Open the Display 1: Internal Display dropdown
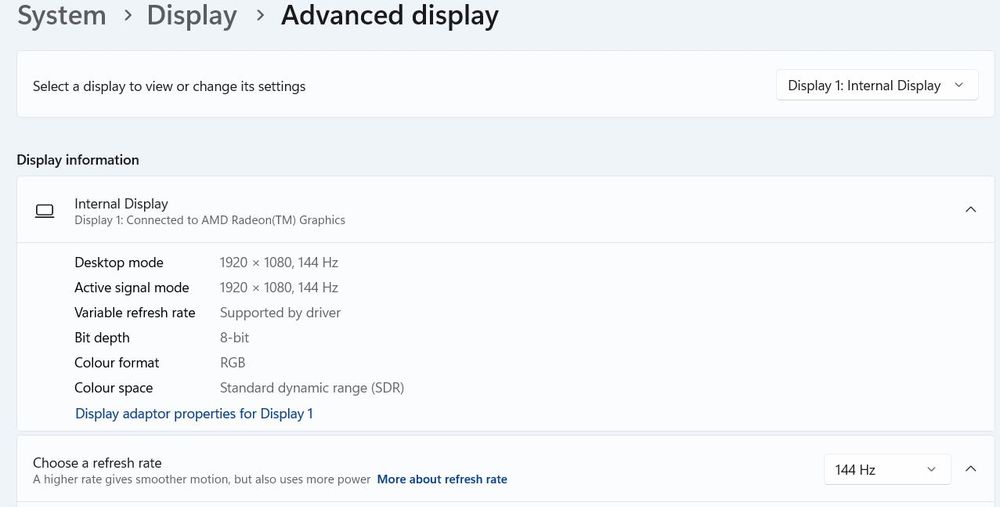The width and height of the screenshot is (1000, 507). click(x=877, y=86)
